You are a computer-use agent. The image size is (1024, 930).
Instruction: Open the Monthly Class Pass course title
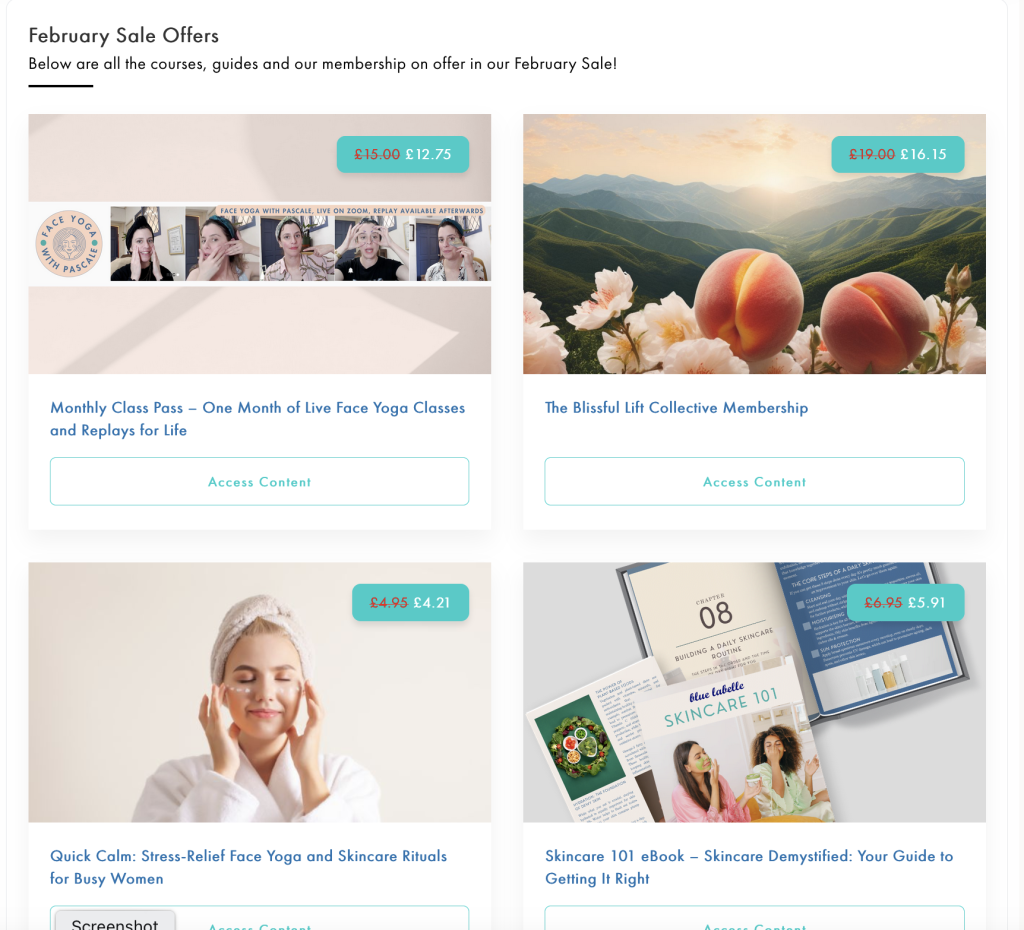(257, 419)
